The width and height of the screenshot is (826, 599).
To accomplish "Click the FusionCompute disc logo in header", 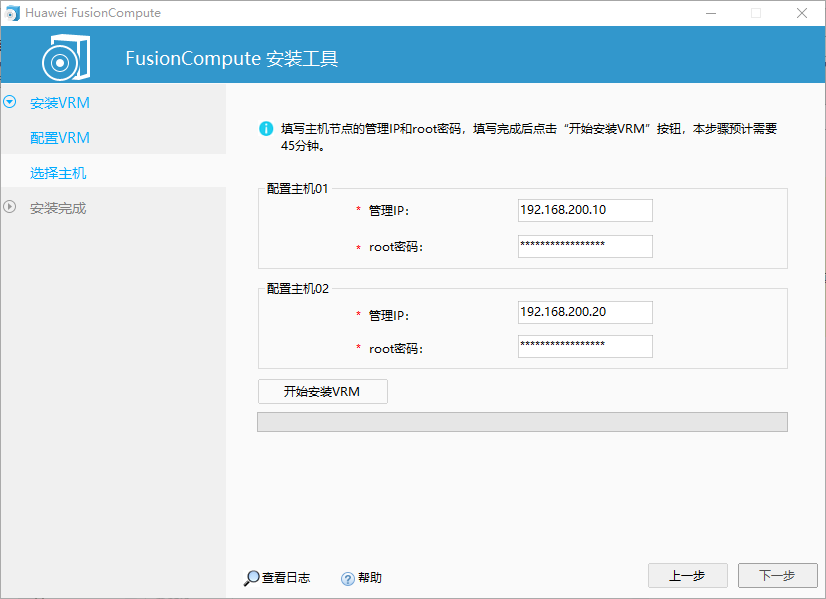I will pyautogui.click(x=66, y=57).
